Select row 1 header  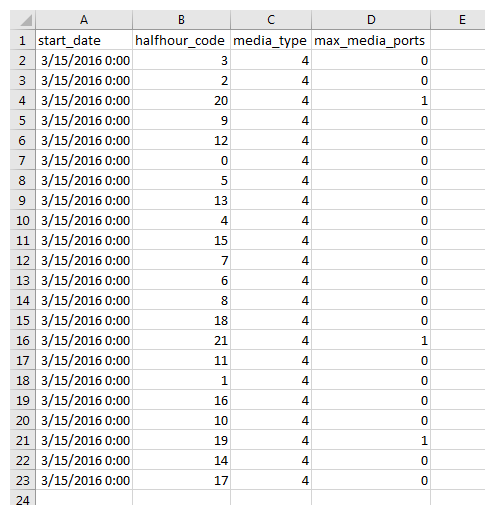point(23,40)
